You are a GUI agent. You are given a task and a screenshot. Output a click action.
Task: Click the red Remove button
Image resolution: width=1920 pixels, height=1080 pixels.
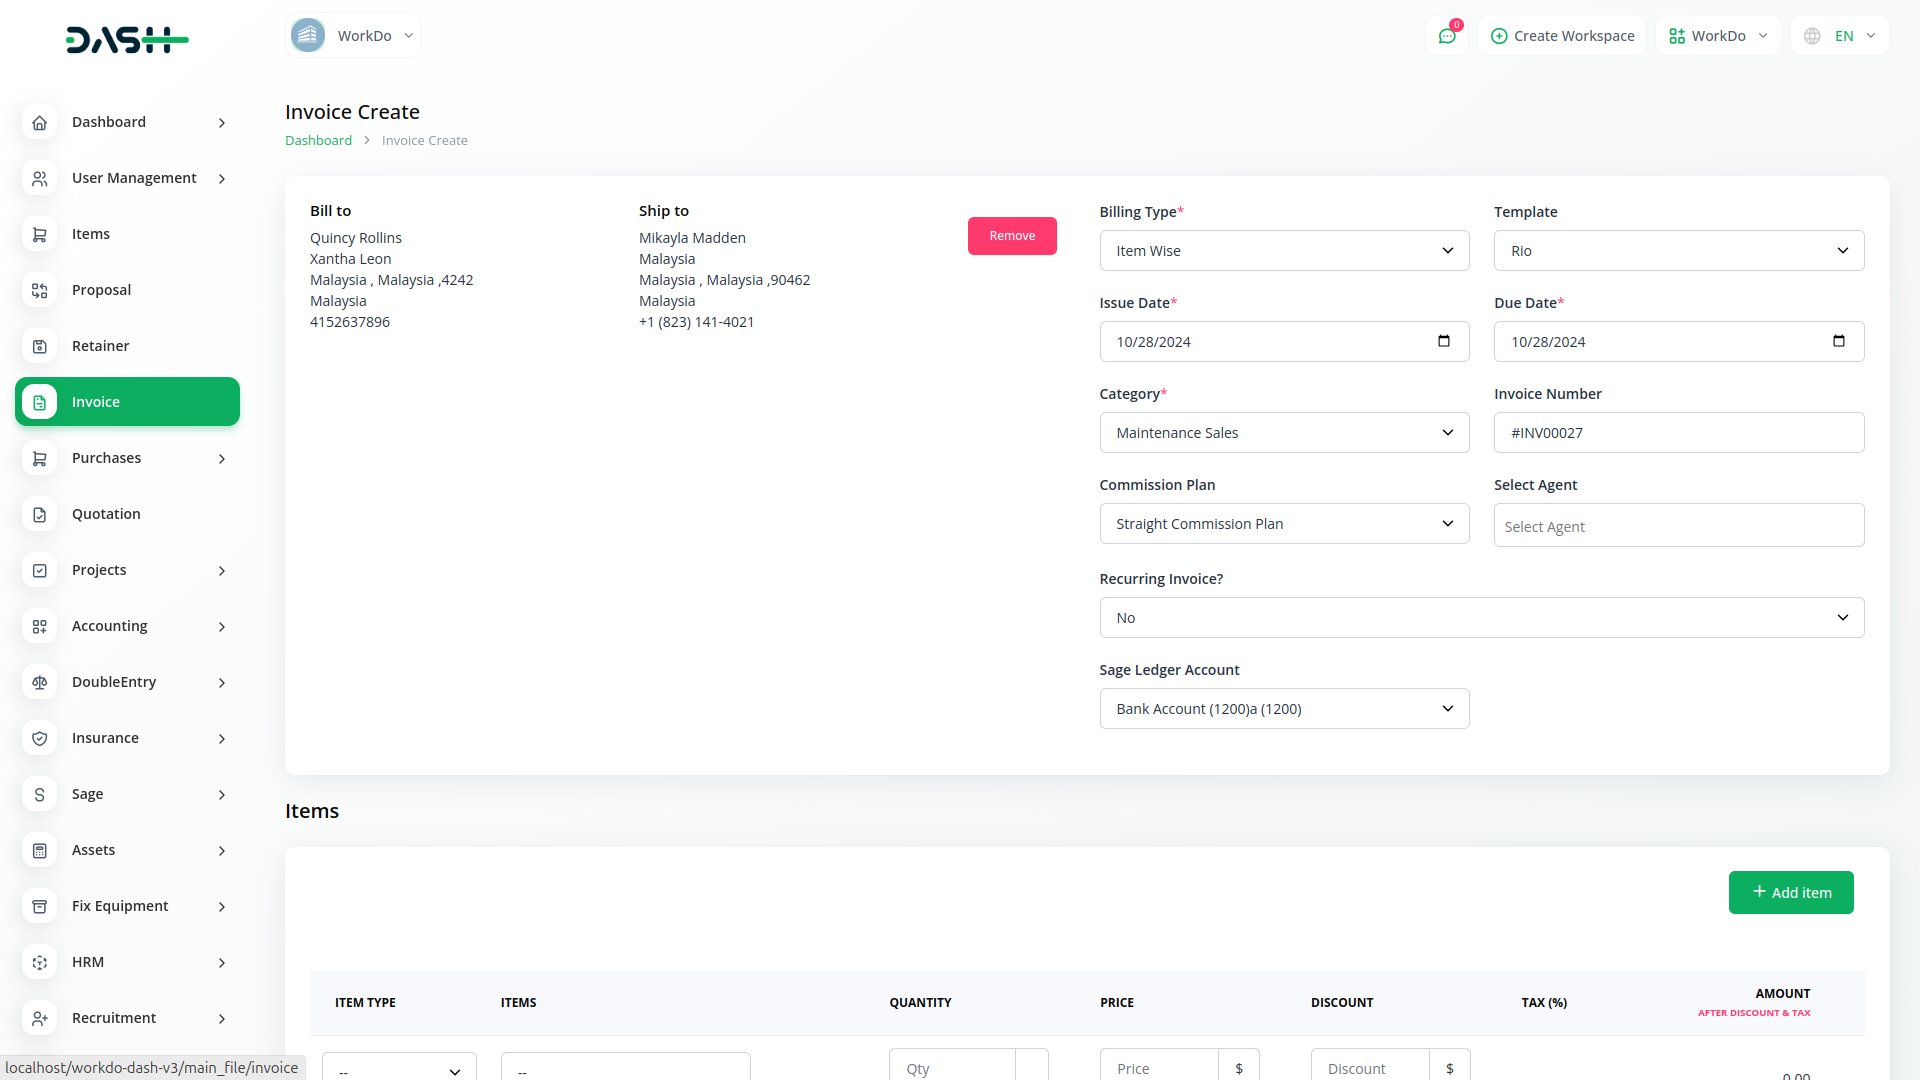1012,236
